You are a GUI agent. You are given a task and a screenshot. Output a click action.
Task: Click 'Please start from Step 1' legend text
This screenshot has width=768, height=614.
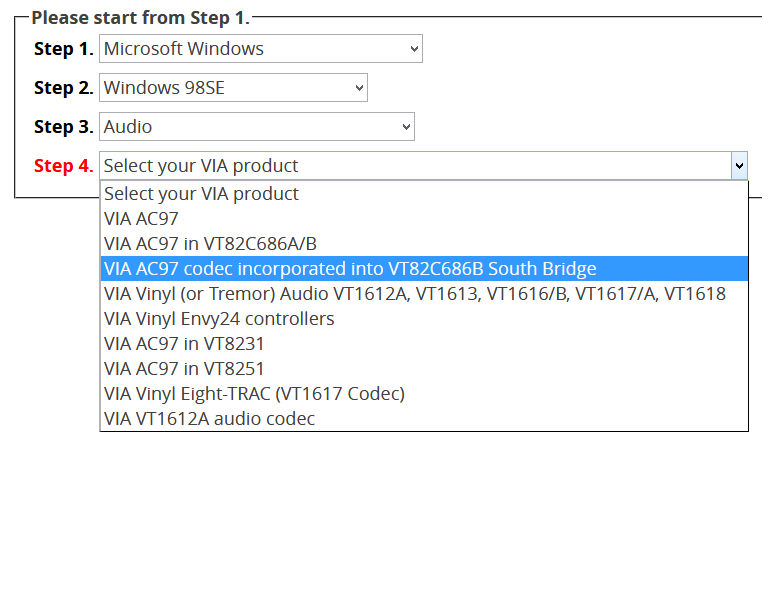[140, 18]
